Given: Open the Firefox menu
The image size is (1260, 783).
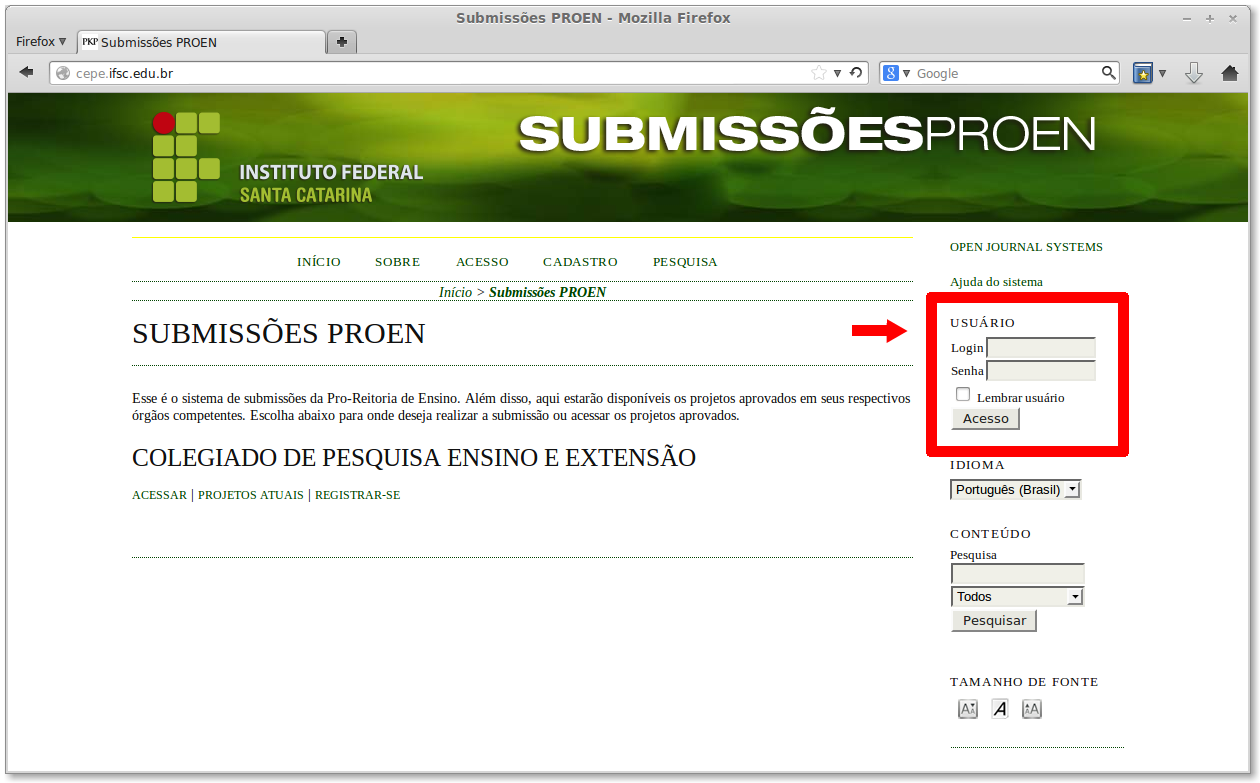Looking at the screenshot, I should 38,41.
